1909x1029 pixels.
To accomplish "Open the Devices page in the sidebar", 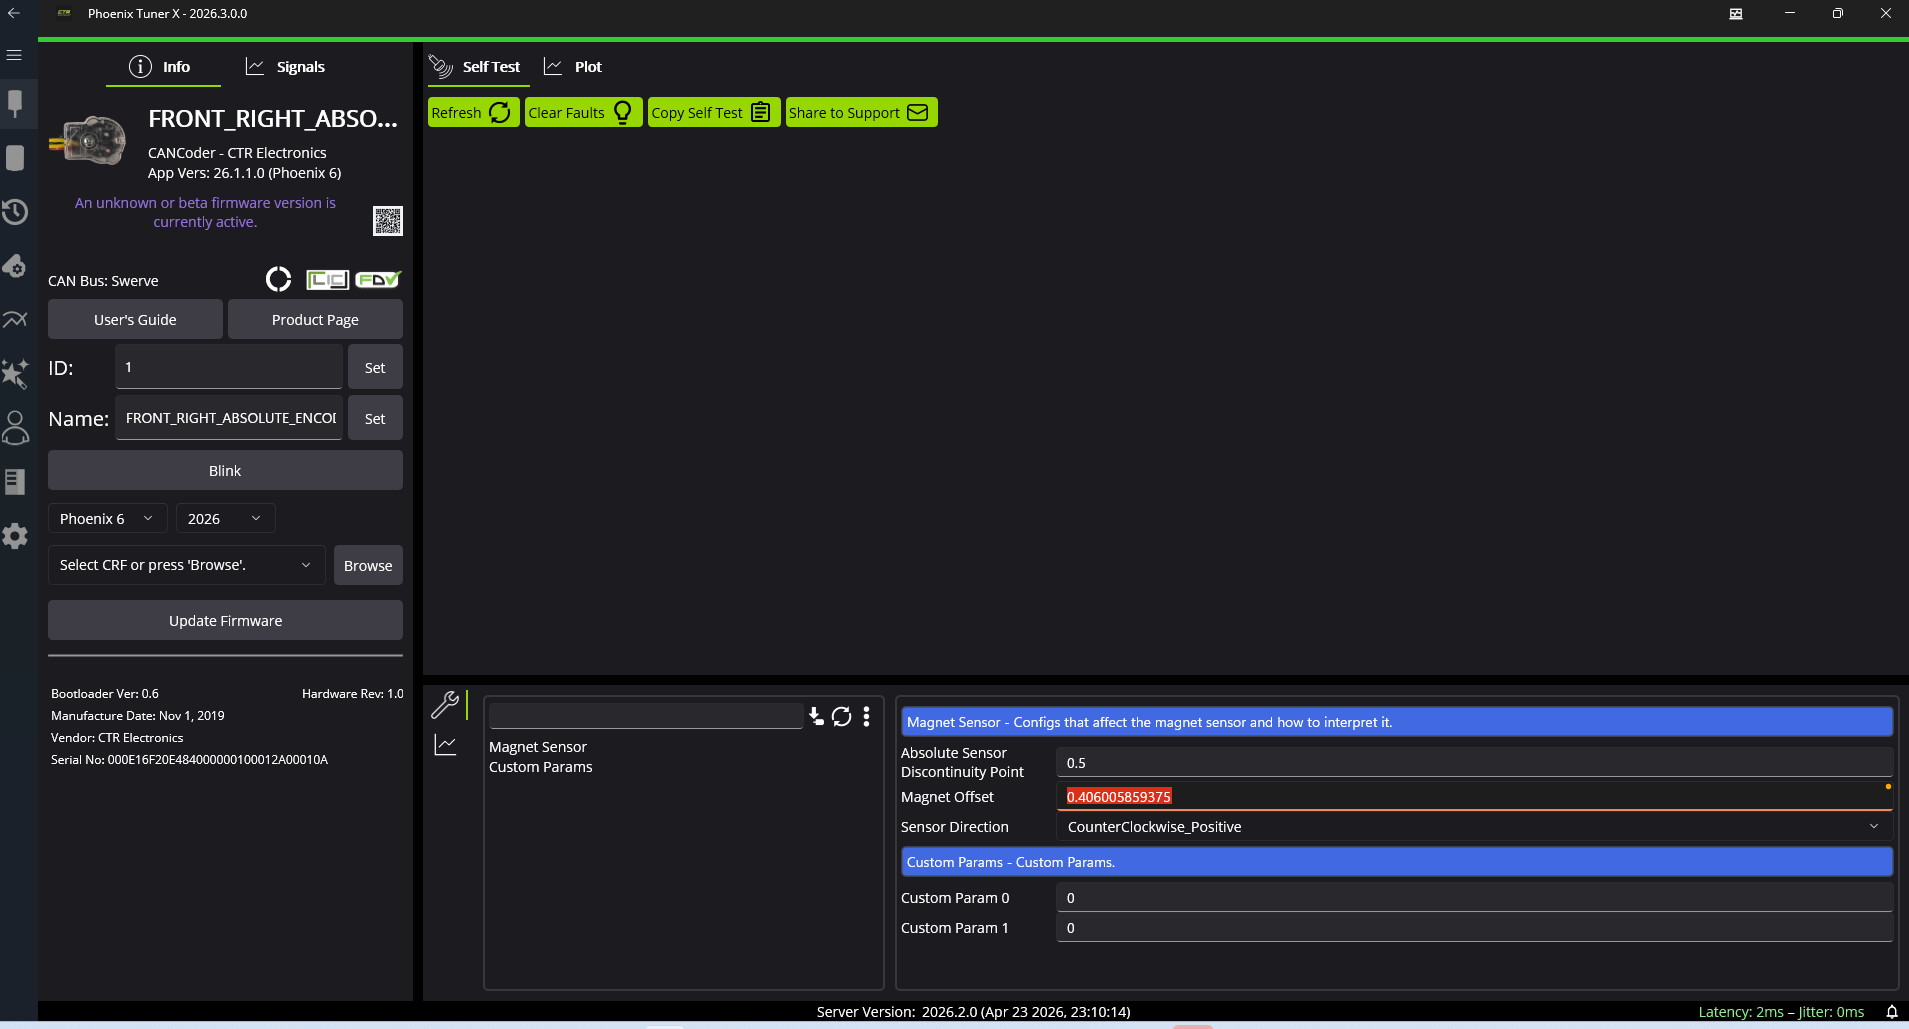I will click(15, 103).
